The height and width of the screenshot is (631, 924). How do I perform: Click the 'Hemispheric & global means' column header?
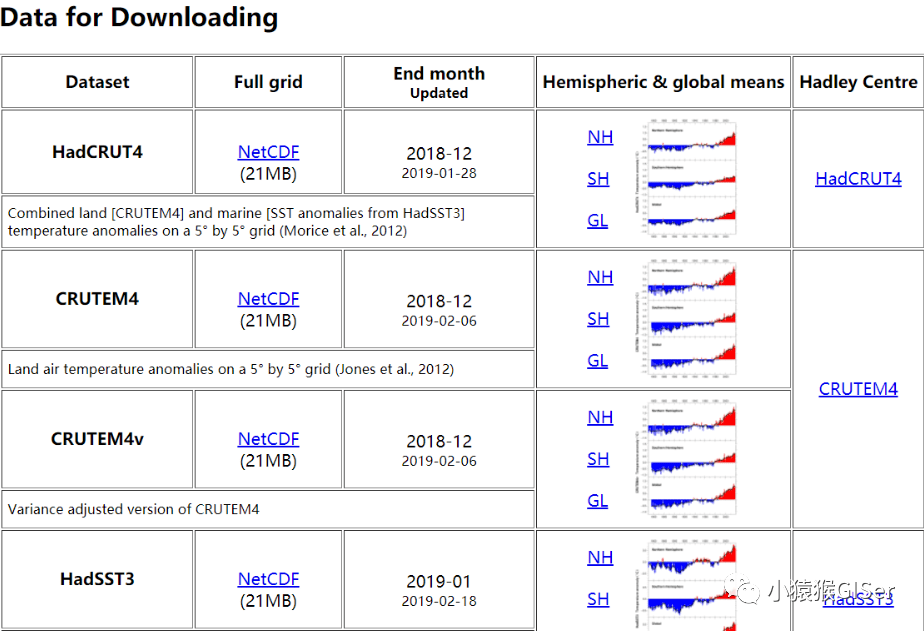point(664,82)
